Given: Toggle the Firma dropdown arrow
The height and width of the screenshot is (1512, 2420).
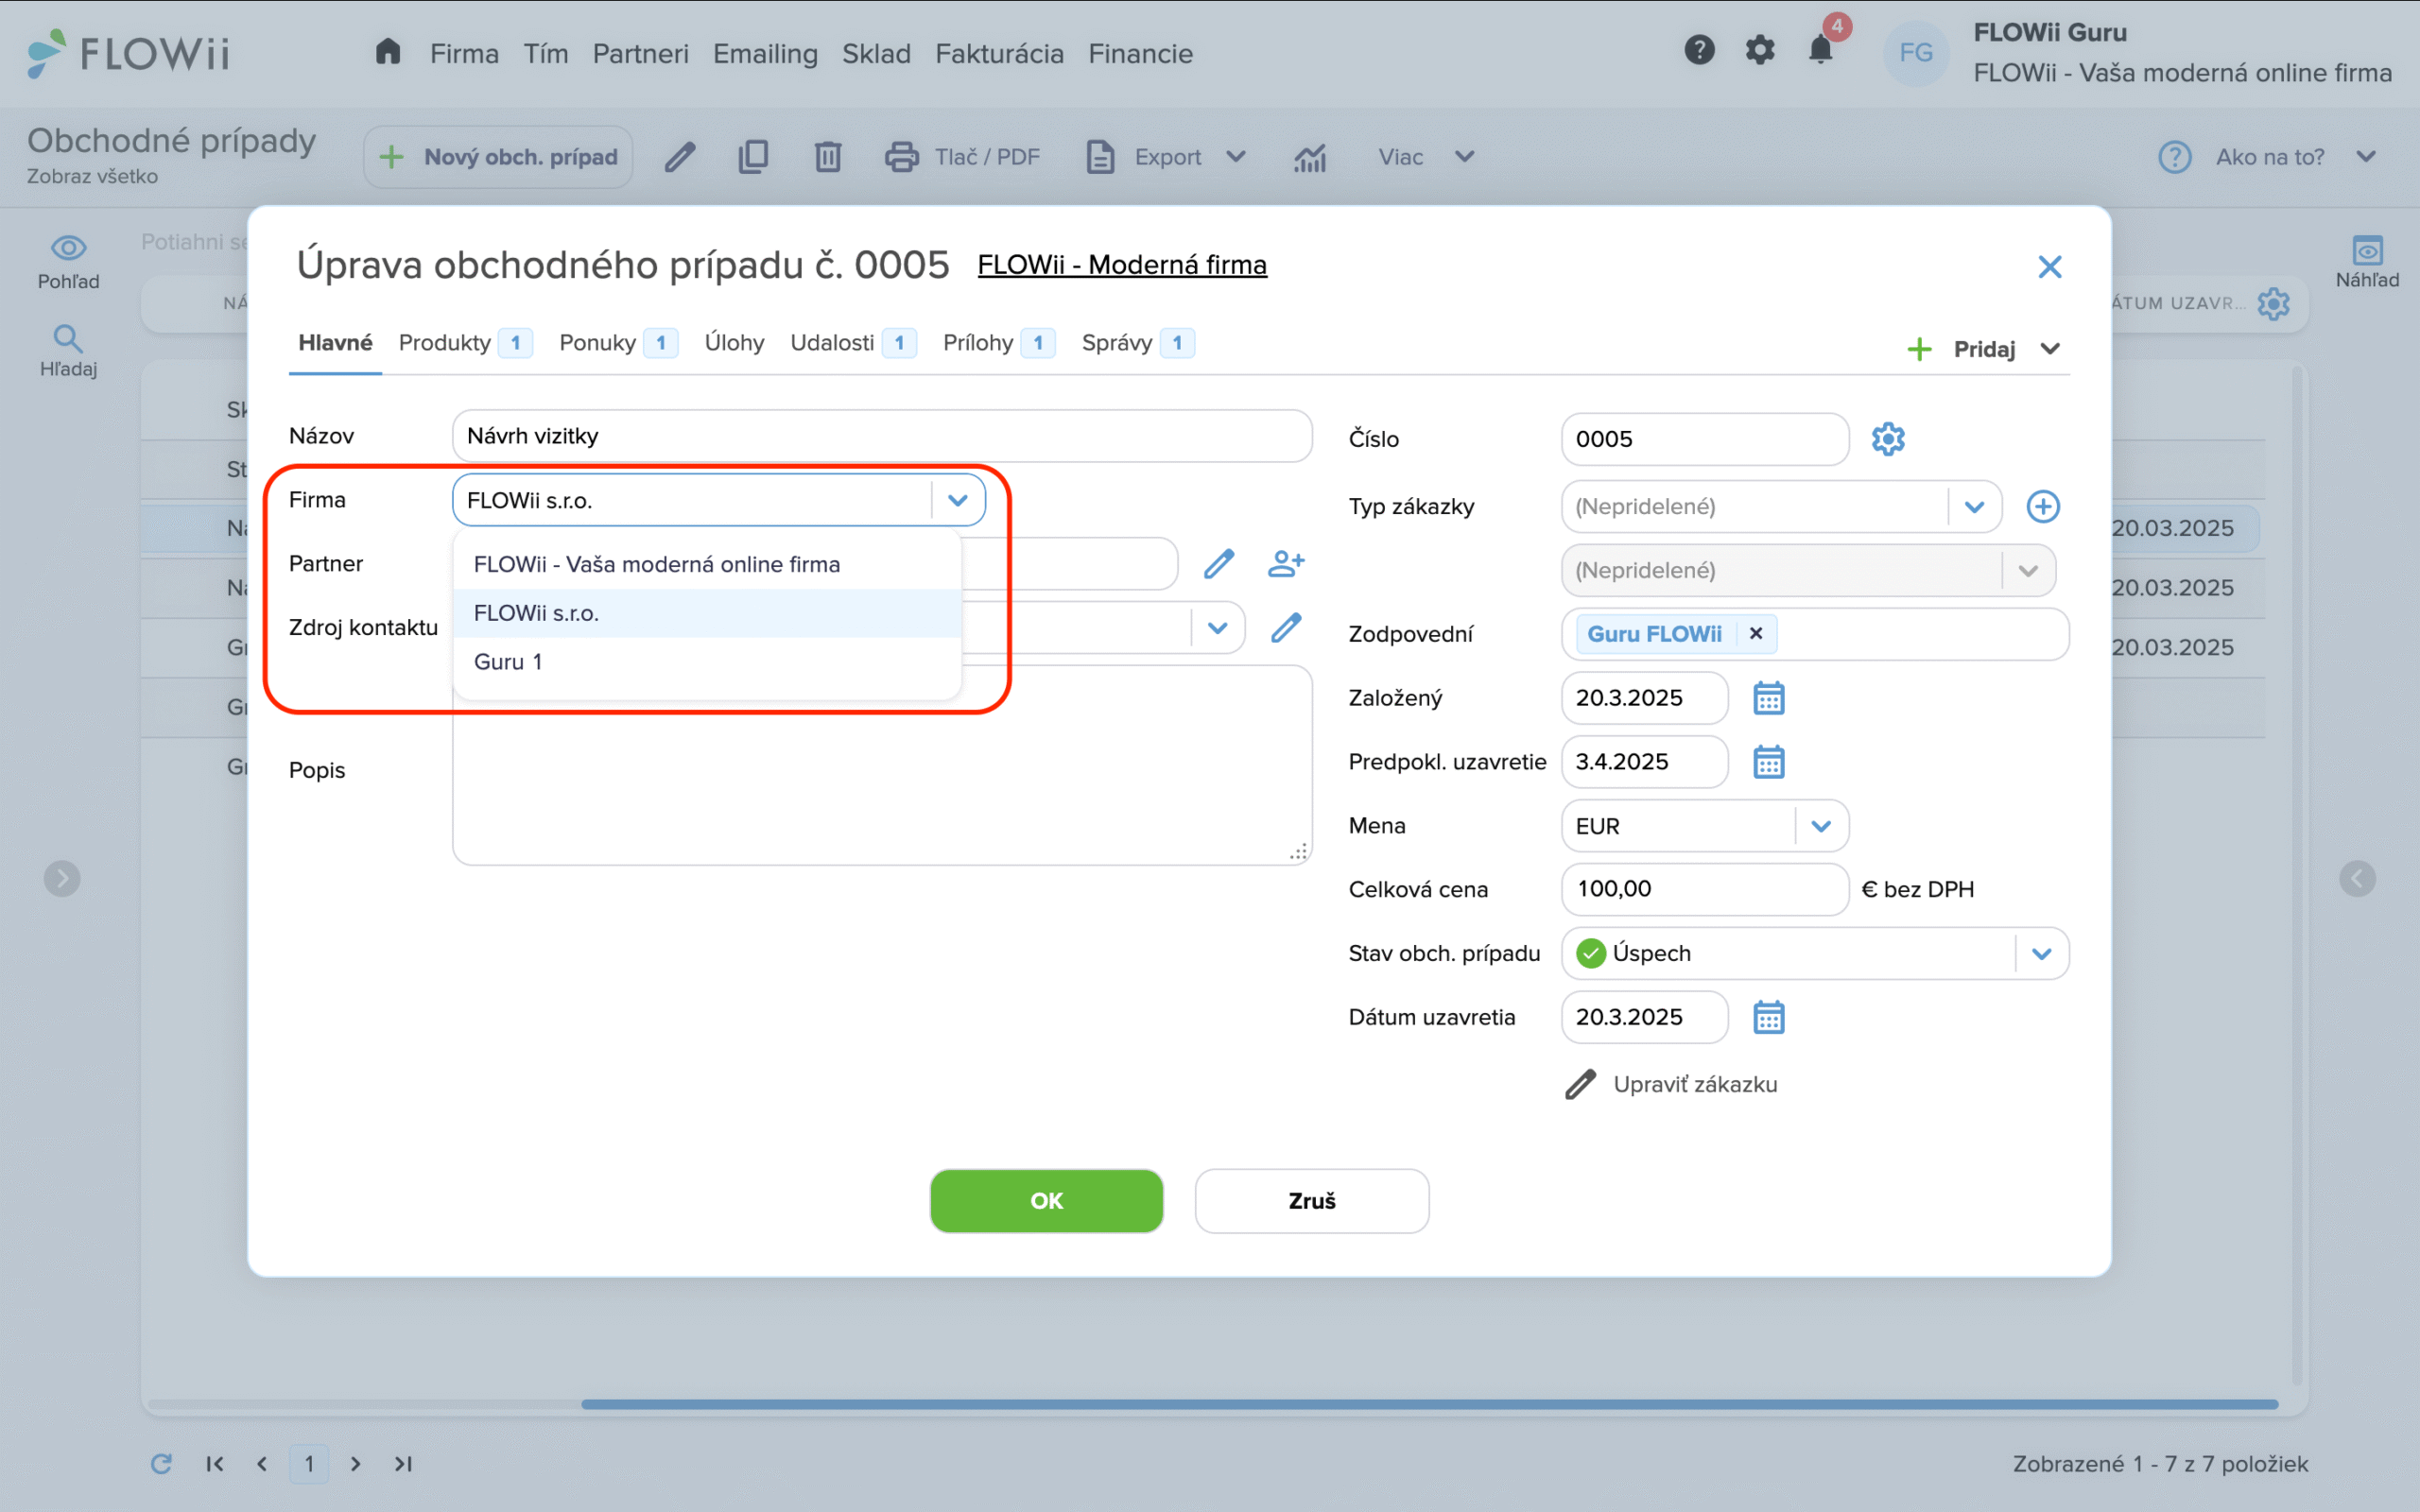Looking at the screenshot, I should tap(958, 500).
